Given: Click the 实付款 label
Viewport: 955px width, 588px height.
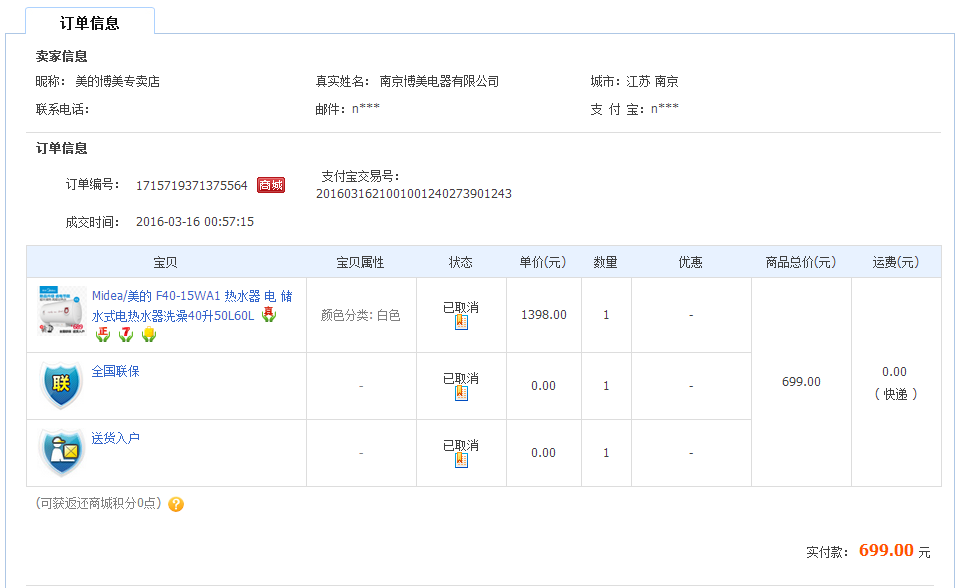Looking at the screenshot, I should click(827, 552).
